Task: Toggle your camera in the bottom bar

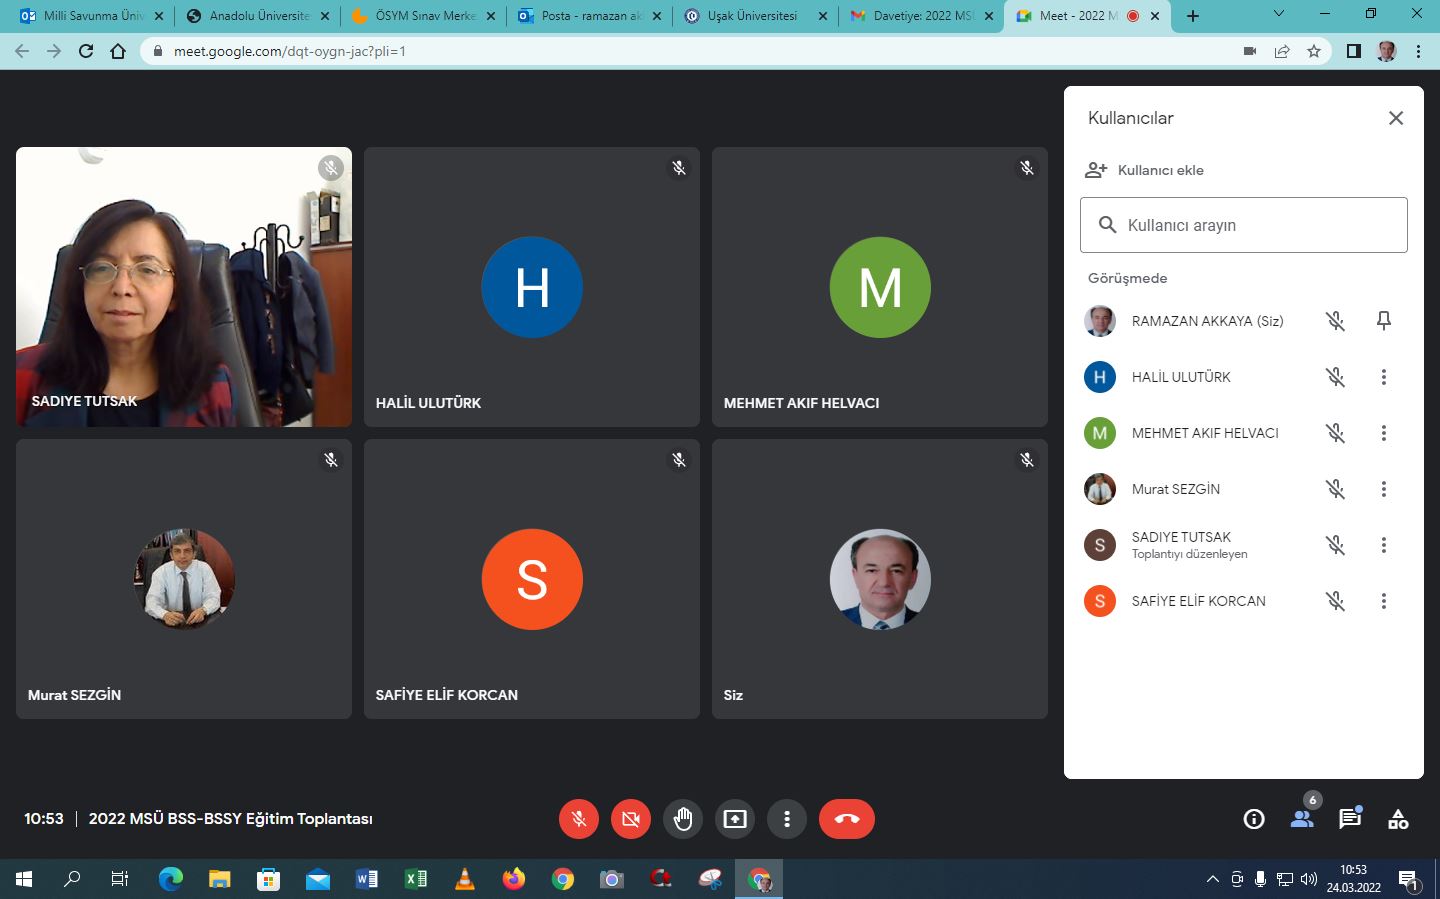Action: point(631,819)
